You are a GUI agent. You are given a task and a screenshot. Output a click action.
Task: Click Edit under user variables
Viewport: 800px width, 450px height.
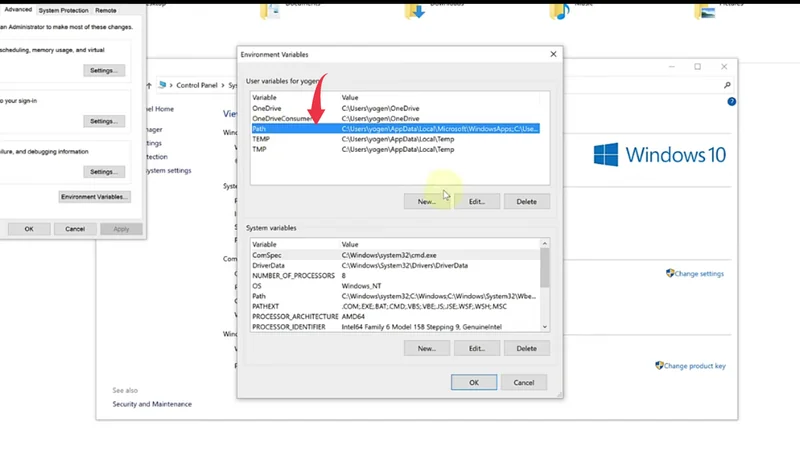476,201
